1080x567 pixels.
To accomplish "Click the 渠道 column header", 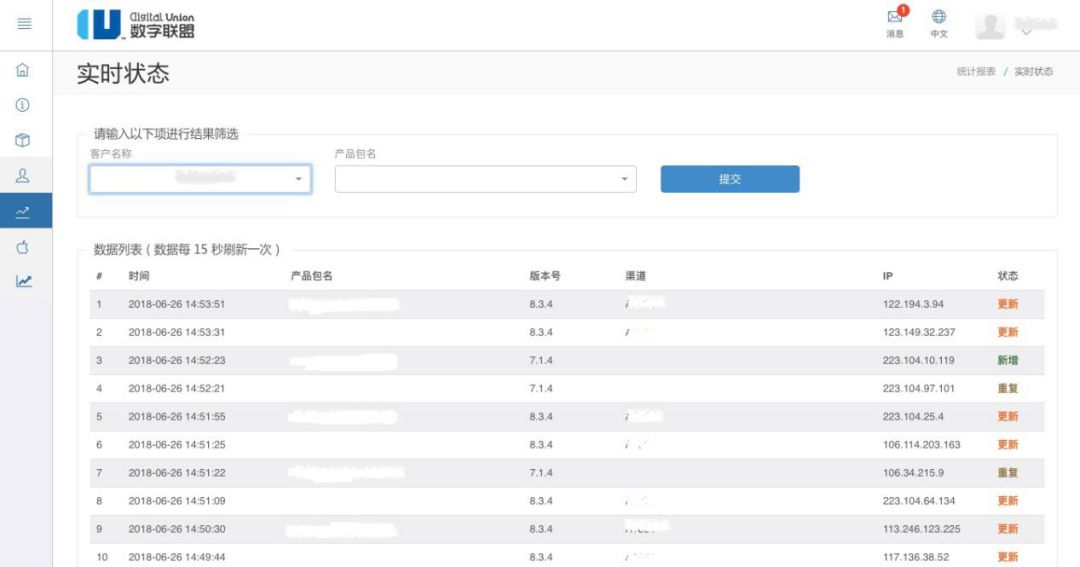I will pyautogui.click(x=636, y=276).
